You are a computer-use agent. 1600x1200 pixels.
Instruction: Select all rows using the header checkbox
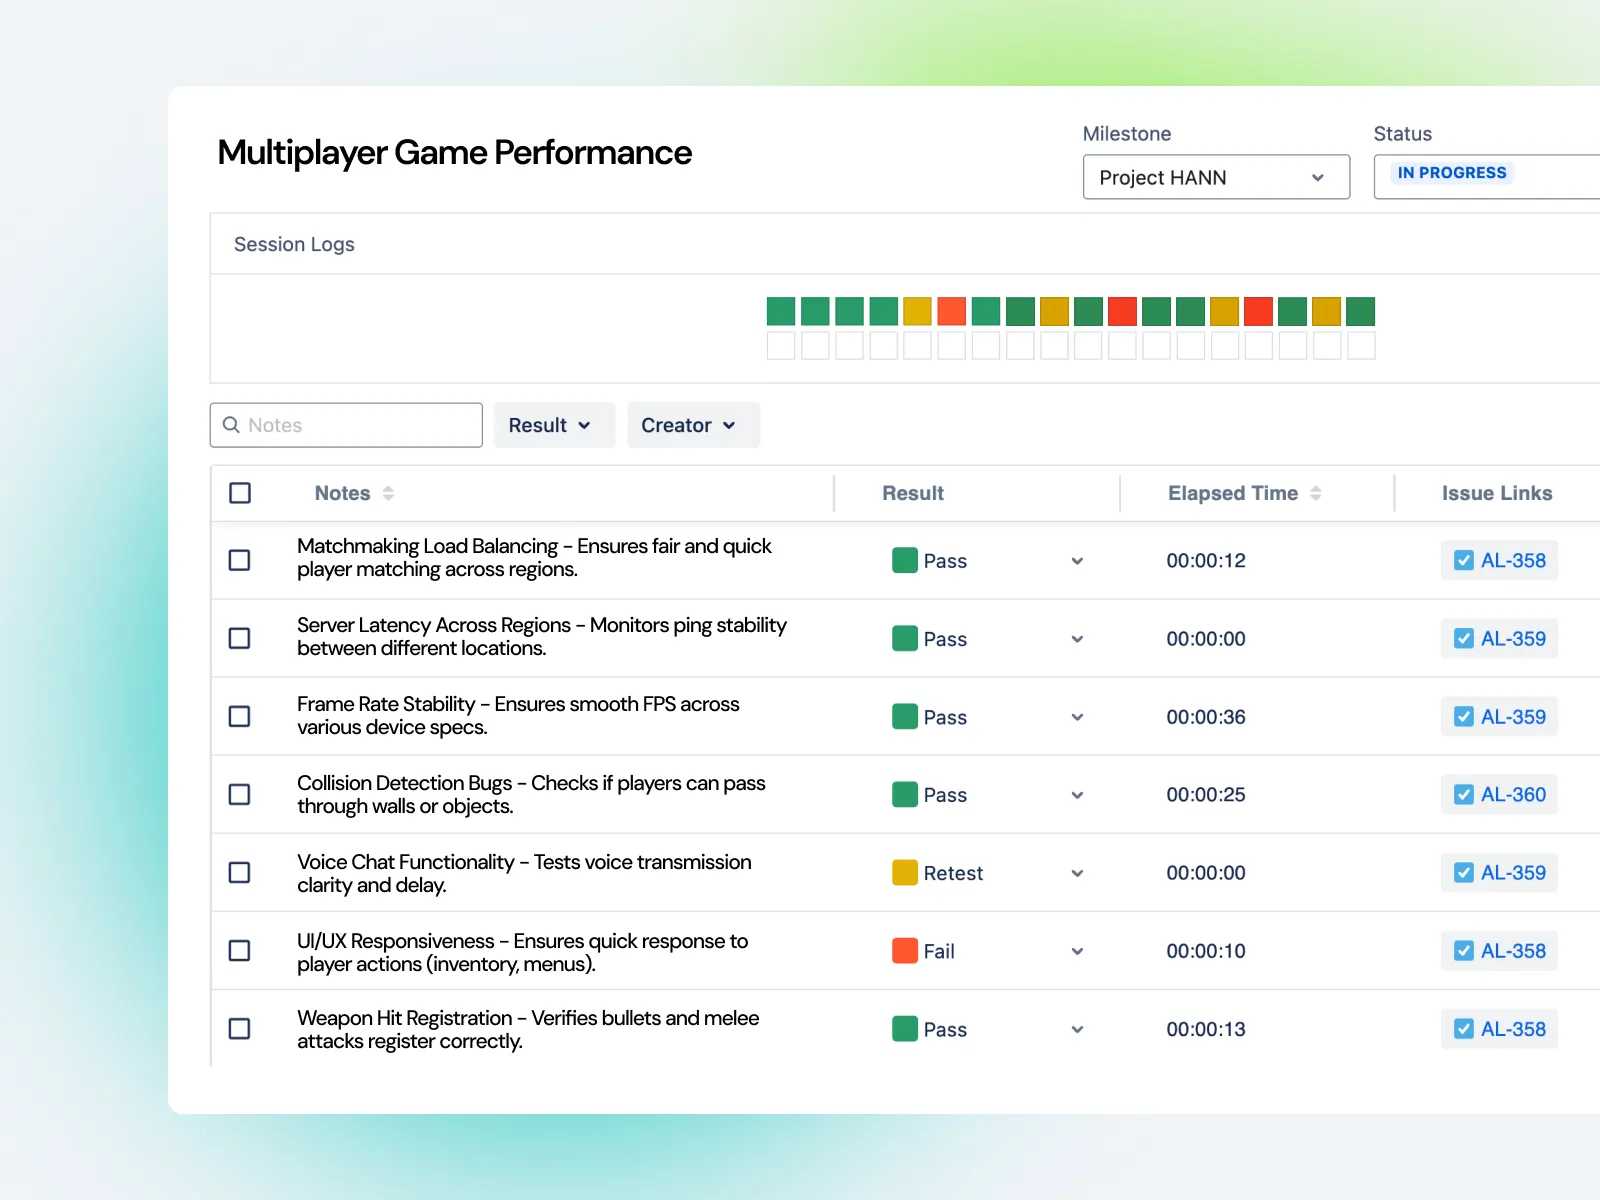click(240, 493)
